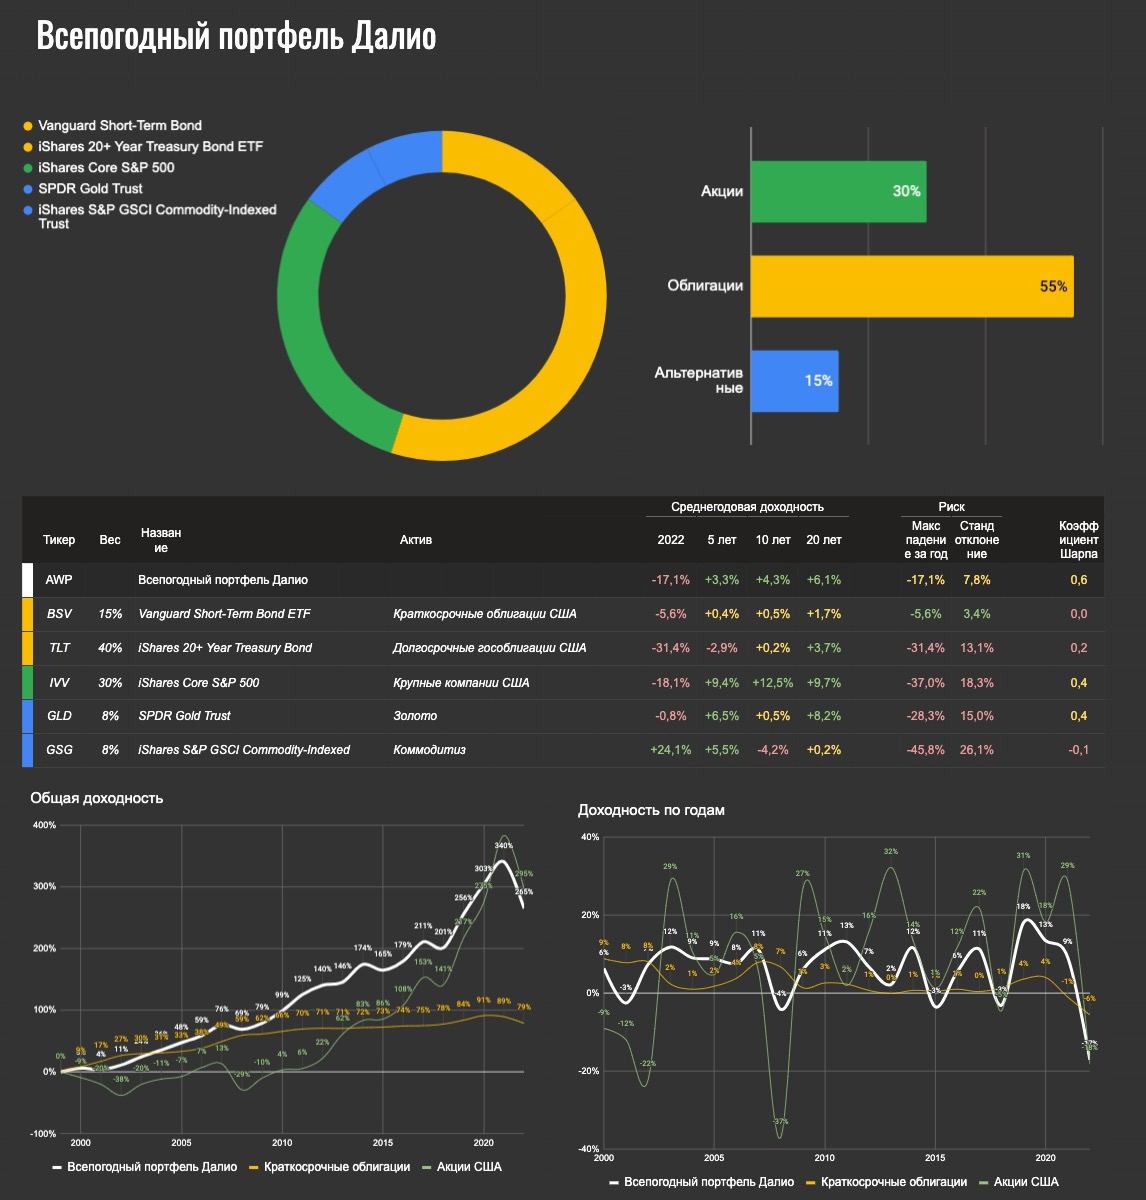Select the yellow Облигации 55% bar
The height and width of the screenshot is (1200, 1146).
pyautogui.click(x=911, y=286)
